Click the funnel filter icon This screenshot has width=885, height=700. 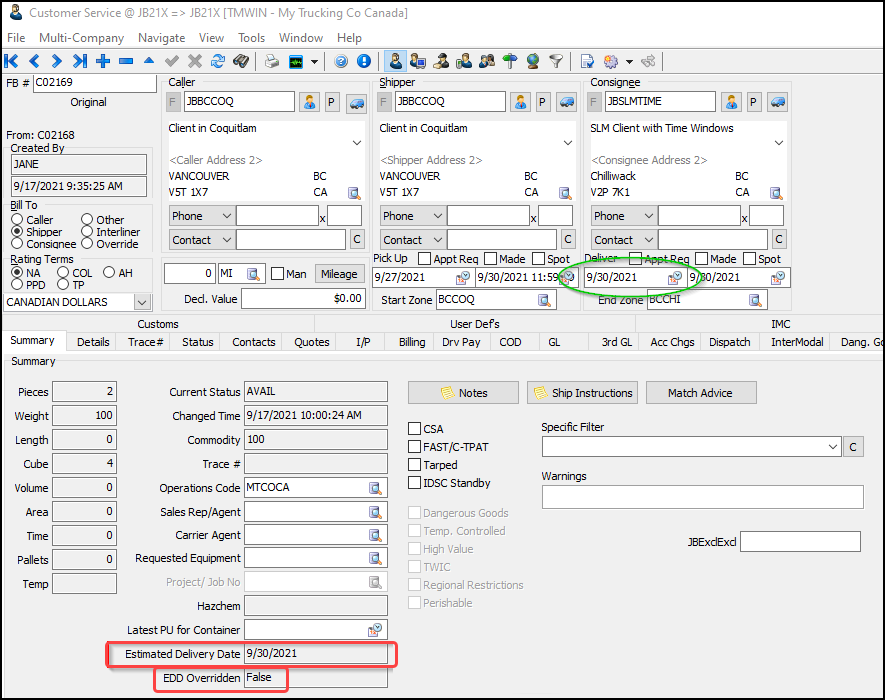pos(556,62)
